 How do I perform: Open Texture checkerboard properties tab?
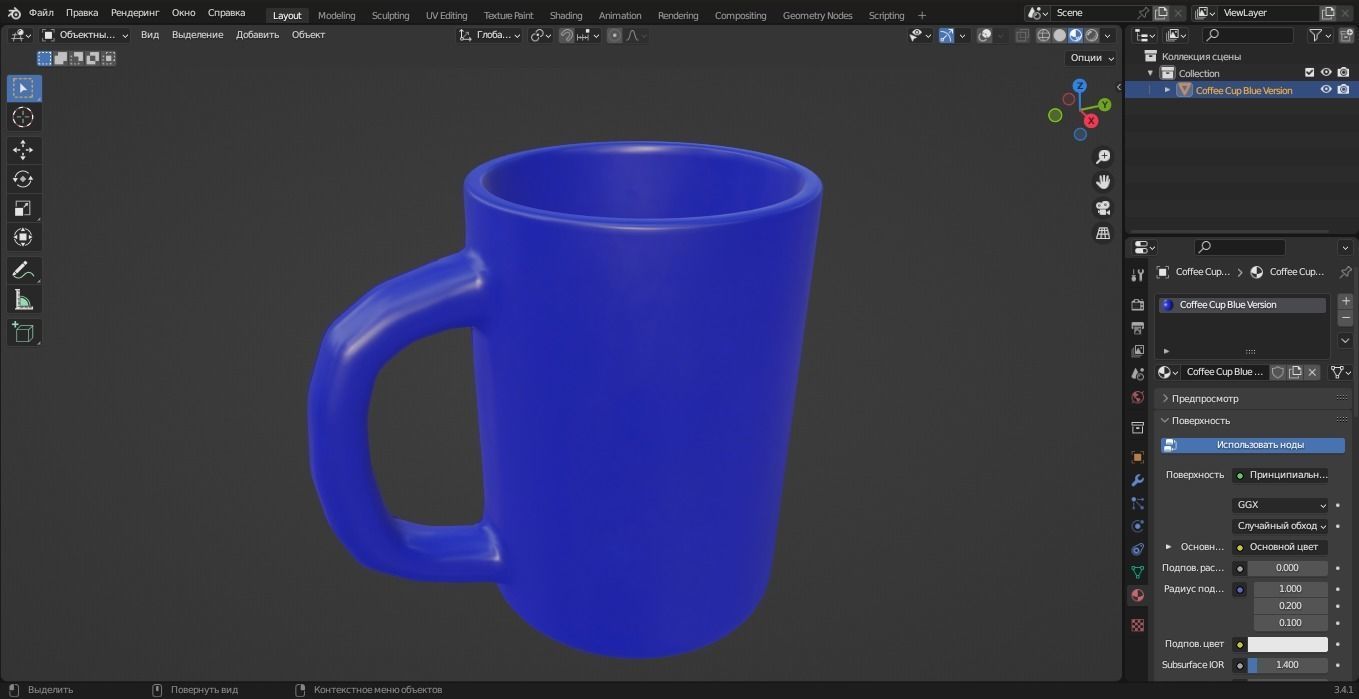pos(1137,625)
